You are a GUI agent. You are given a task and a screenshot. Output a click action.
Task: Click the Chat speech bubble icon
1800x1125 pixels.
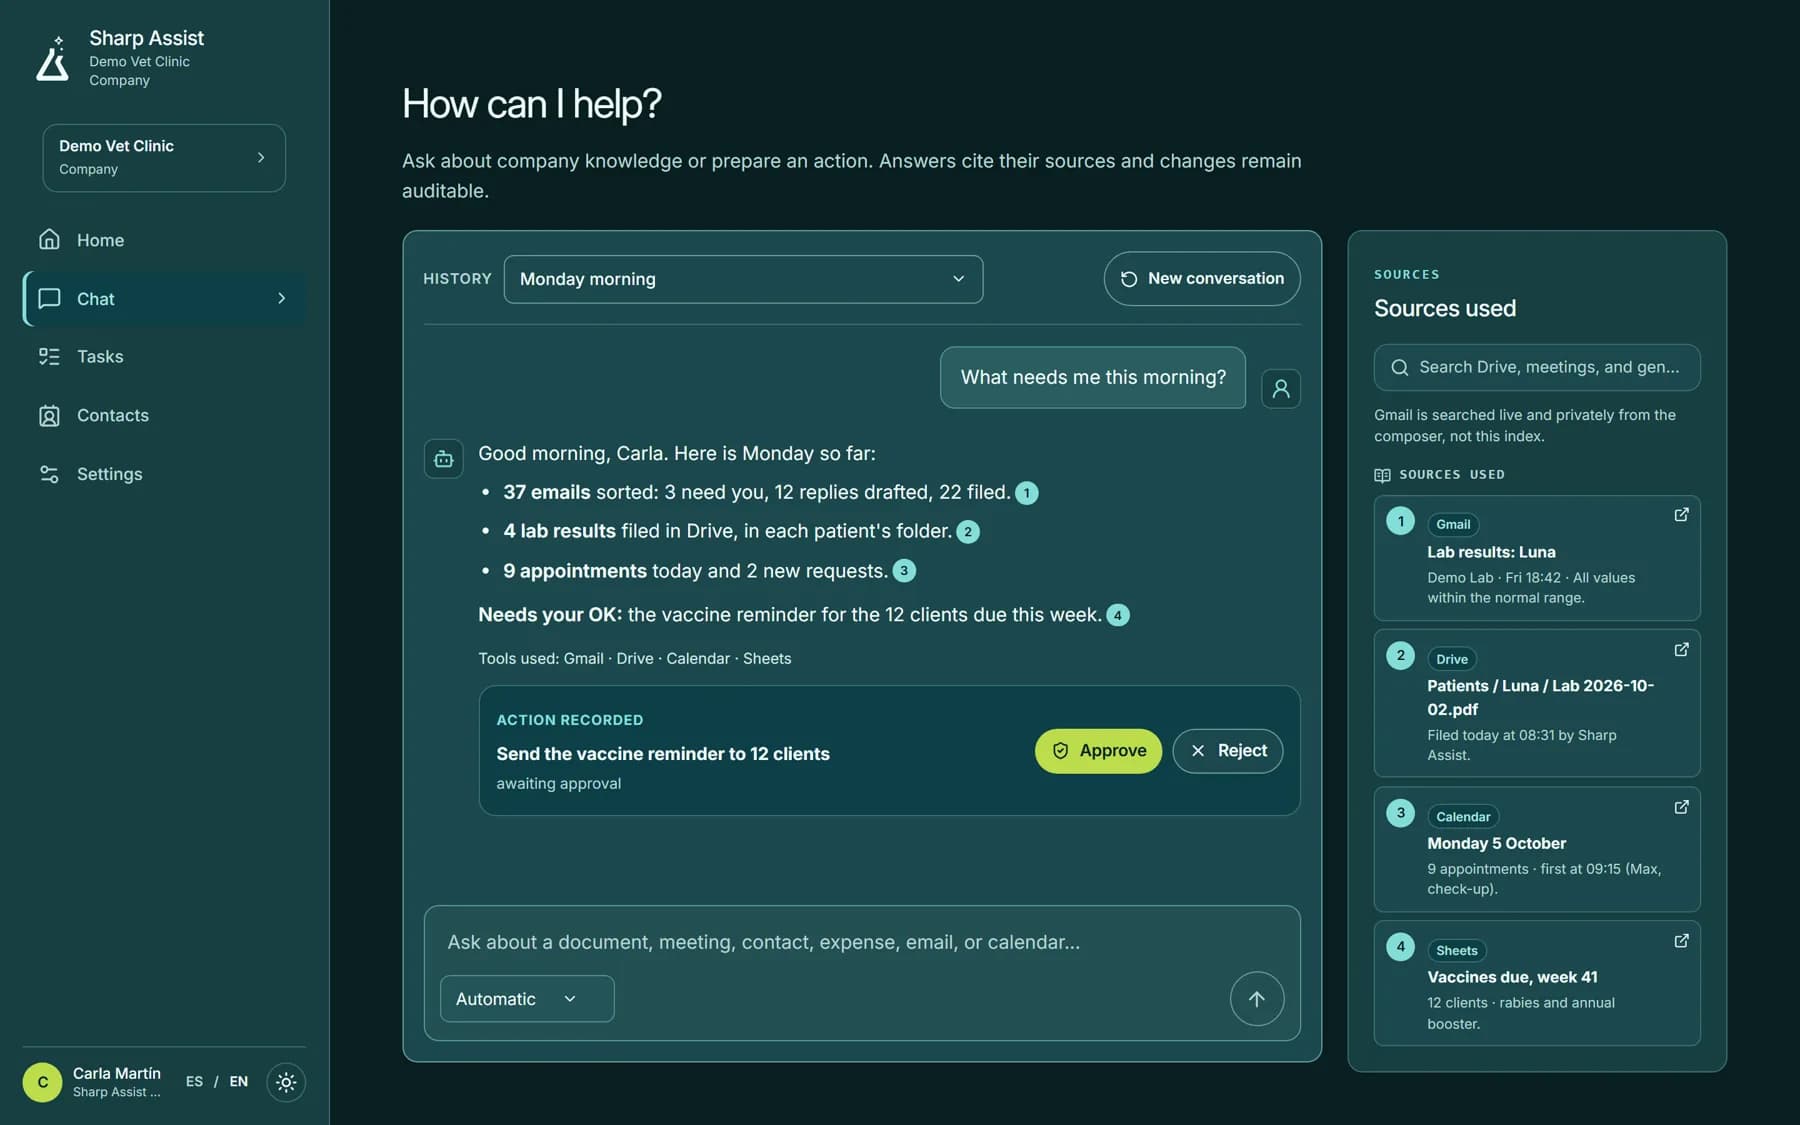click(x=49, y=298)
